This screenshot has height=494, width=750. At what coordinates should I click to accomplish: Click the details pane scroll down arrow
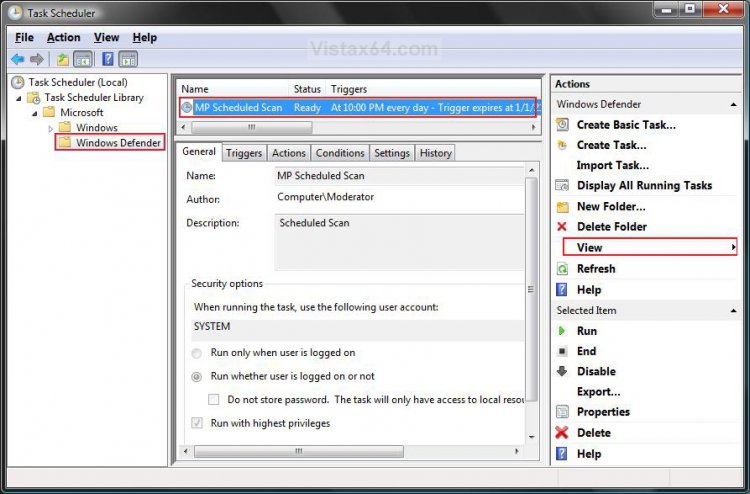(531, 437)
